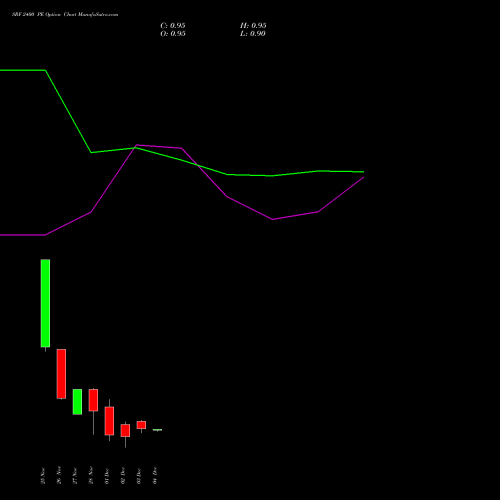Image resolution: width=500 pixels, height=500 pixels.
Task: Click the '02 Dec' date axis label
Action: [123, 476]
